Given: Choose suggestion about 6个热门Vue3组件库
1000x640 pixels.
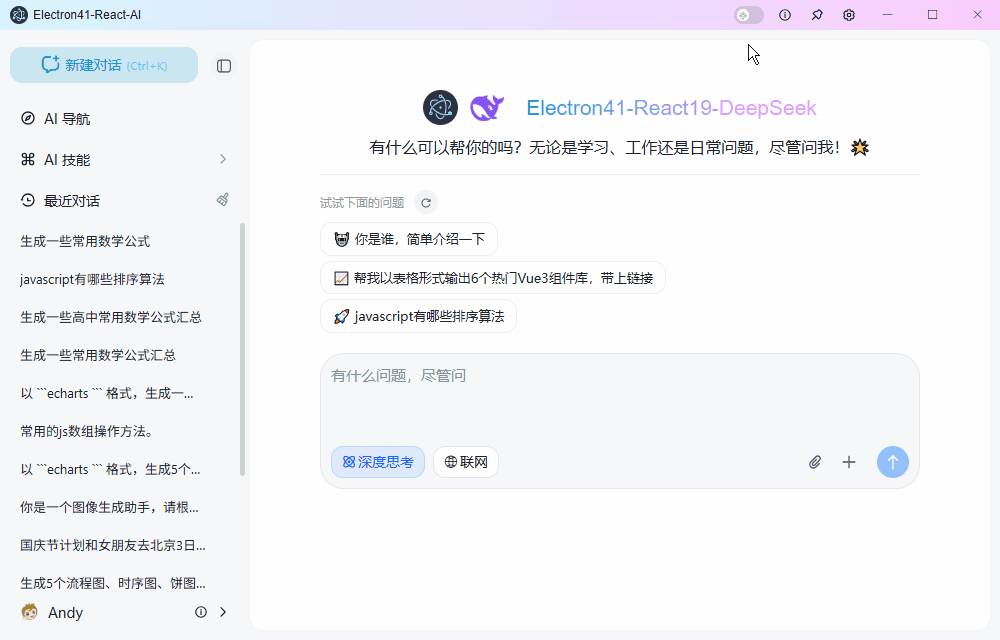Looking at the screenshot, I should [492, 278].
